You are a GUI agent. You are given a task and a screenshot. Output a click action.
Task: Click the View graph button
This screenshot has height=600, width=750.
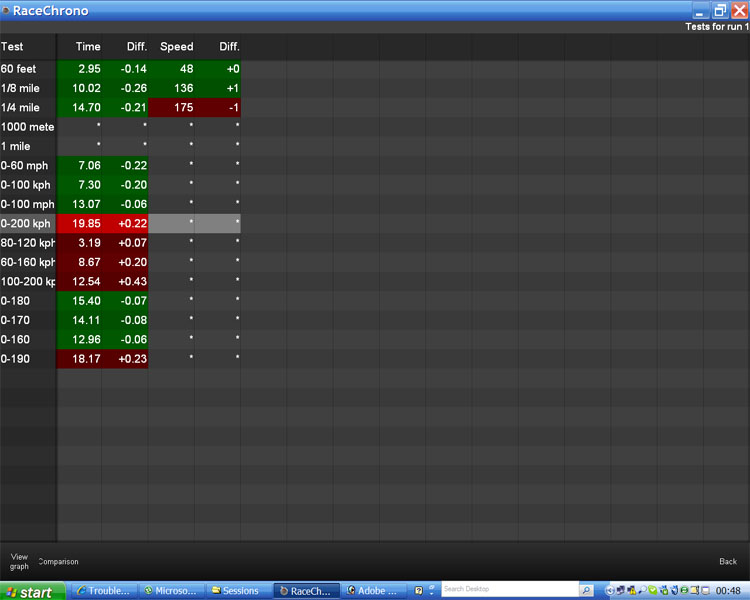(x=19, y=561)
